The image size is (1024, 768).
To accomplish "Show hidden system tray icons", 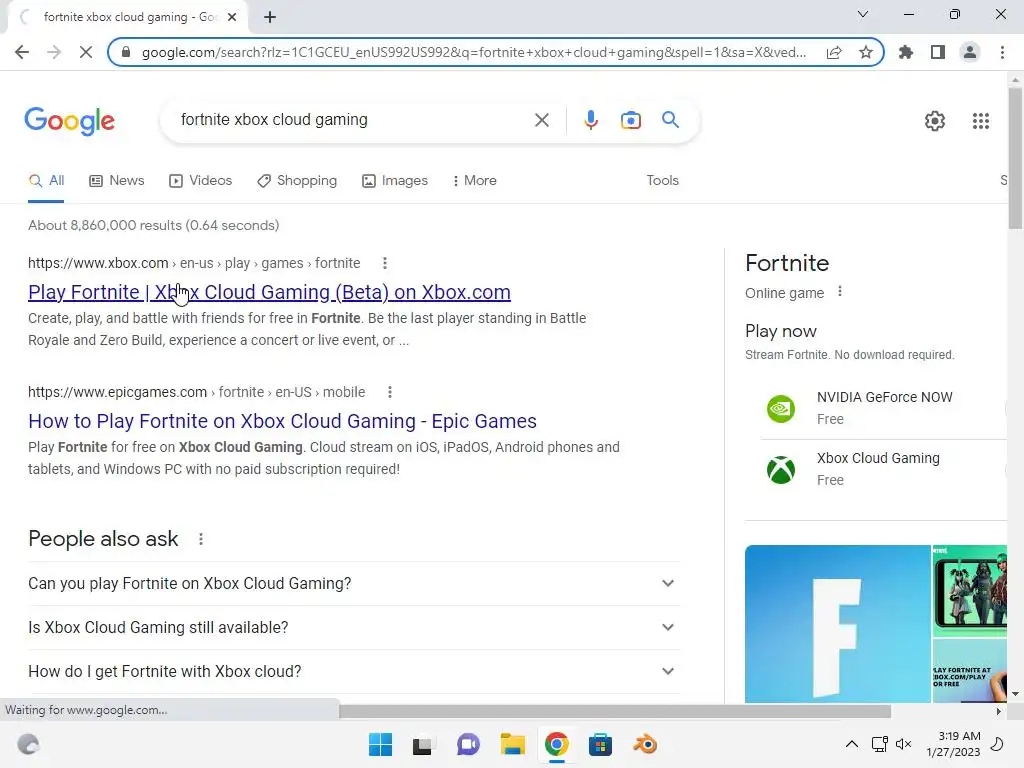I will pos(852,744).
